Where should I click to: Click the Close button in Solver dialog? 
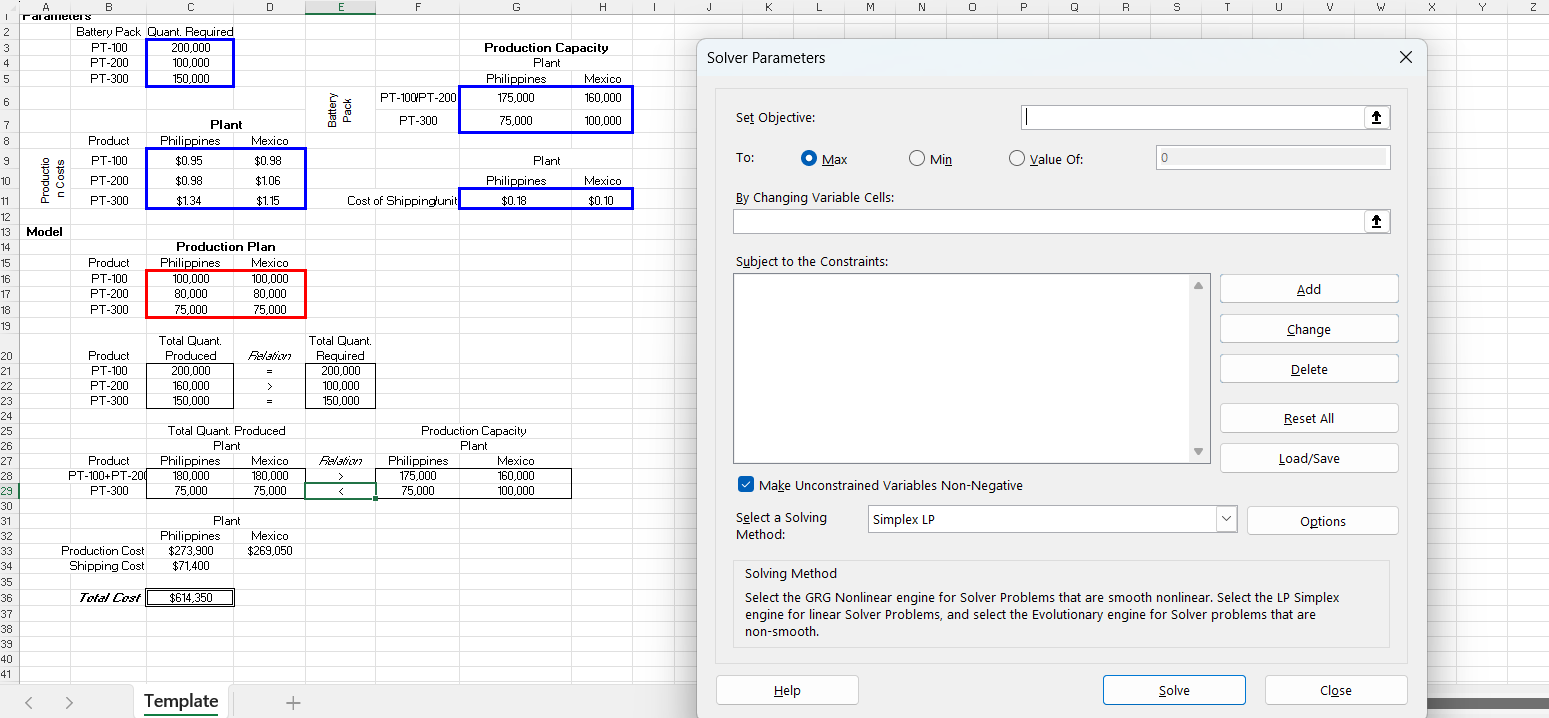[x=1336, y=690]
